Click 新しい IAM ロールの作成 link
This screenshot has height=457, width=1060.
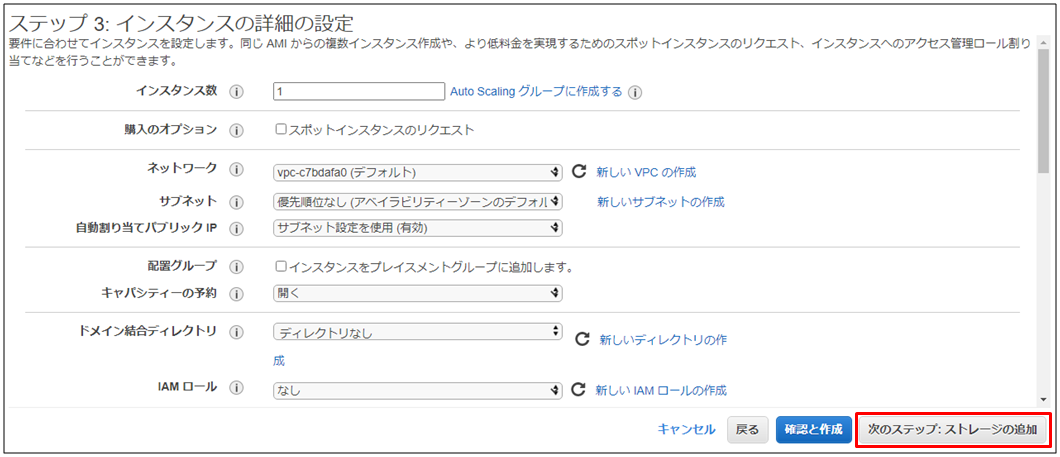[x=660, y=390]
